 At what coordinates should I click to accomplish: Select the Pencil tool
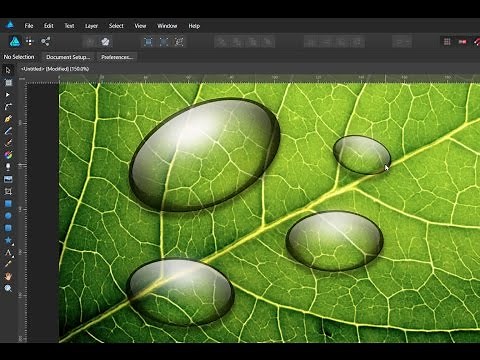pos(8,131)
